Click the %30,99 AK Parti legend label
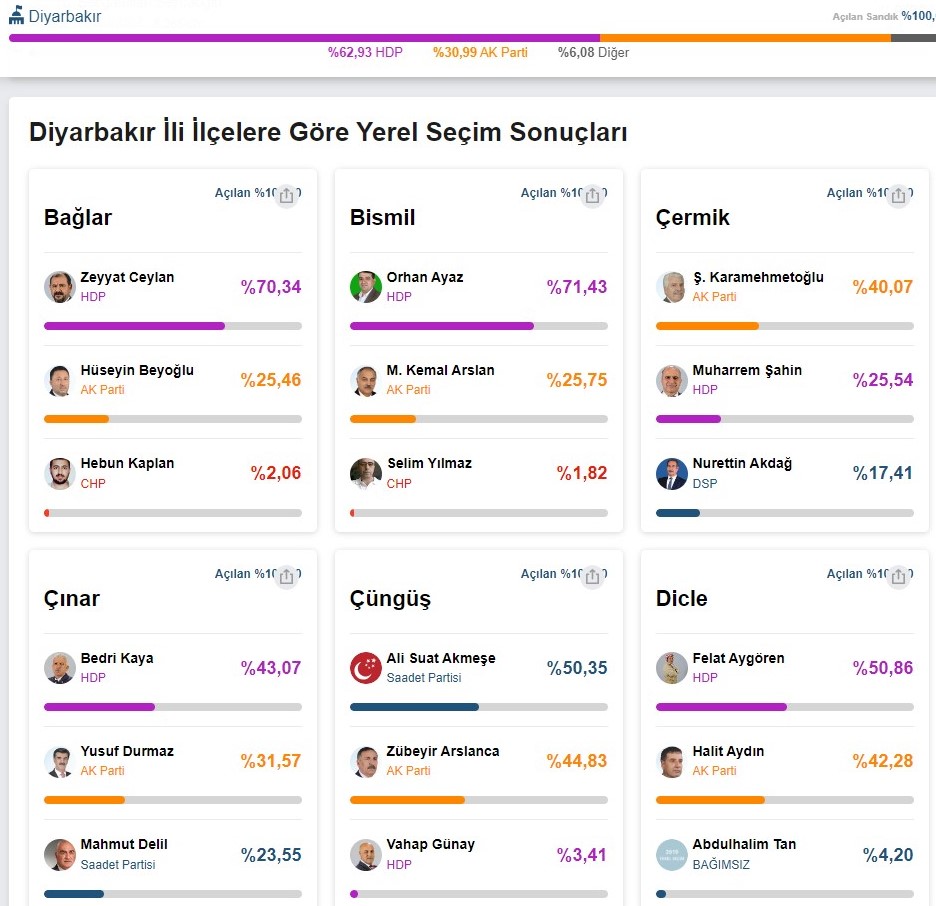Viewport: 936px width, 906px height. [x=480, y=53]
